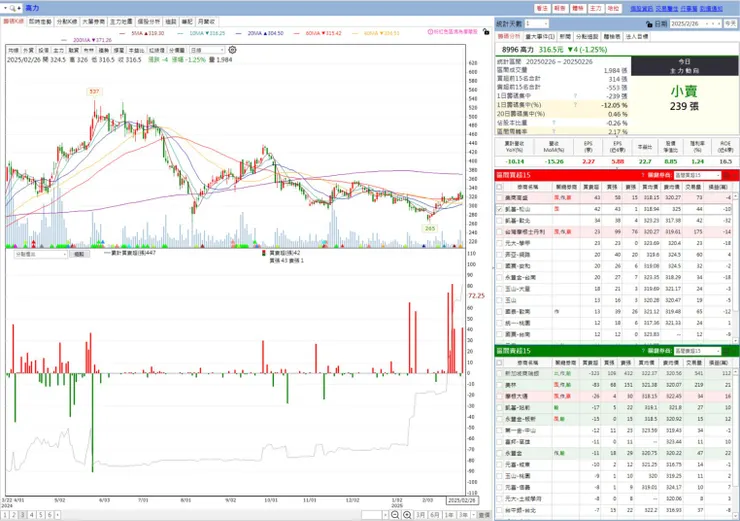The image size is (740, 521).
Task: Click the red 看法 button
Action: pyautogui.click(x=542, y=8)
